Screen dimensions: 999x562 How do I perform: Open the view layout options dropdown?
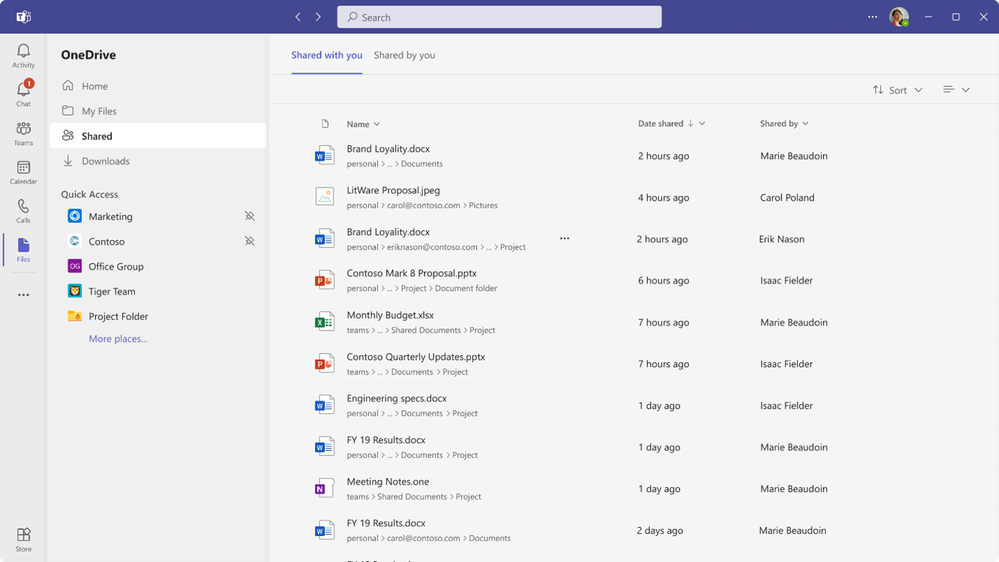pyautogui.click(x=956, y=90)
